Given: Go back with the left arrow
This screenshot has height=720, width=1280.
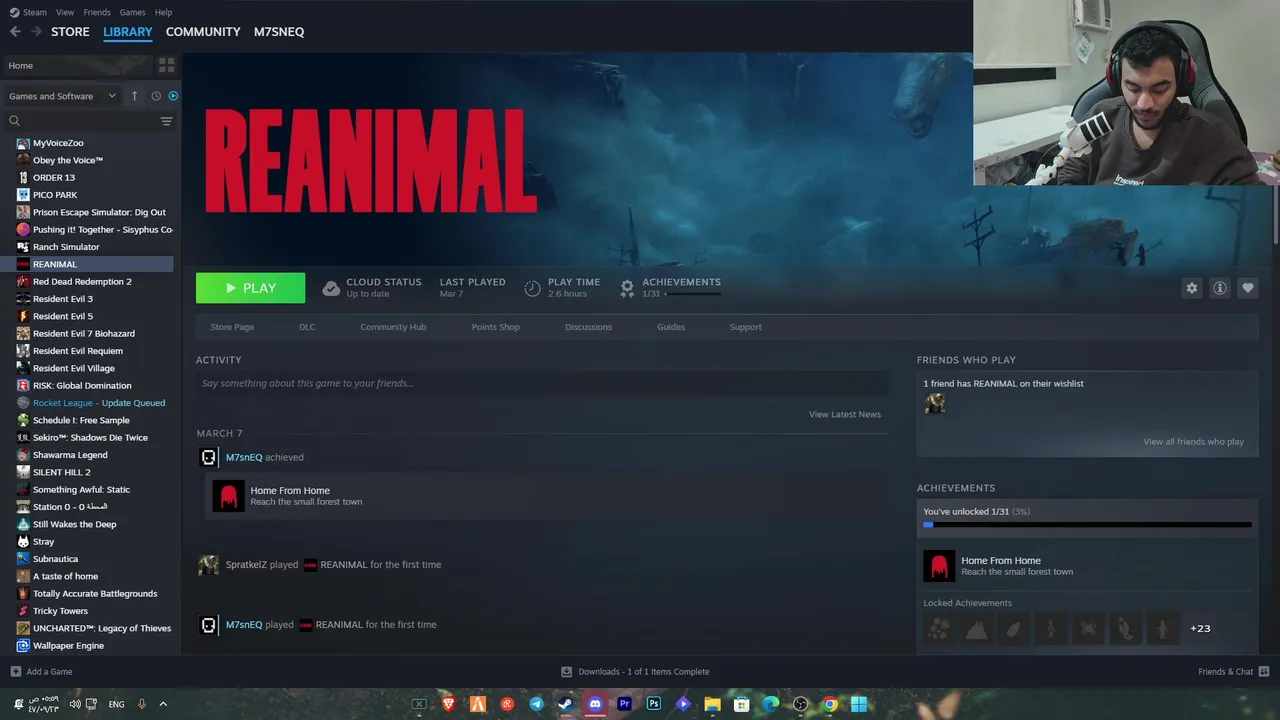Looking at the screenshot, I should click(x=15, y=32).
